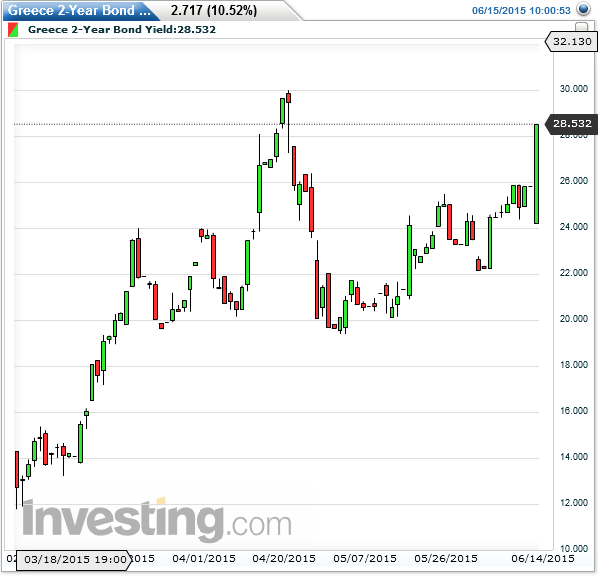Click the red and green legend icon
600x576 pixels.
(13, 30)
